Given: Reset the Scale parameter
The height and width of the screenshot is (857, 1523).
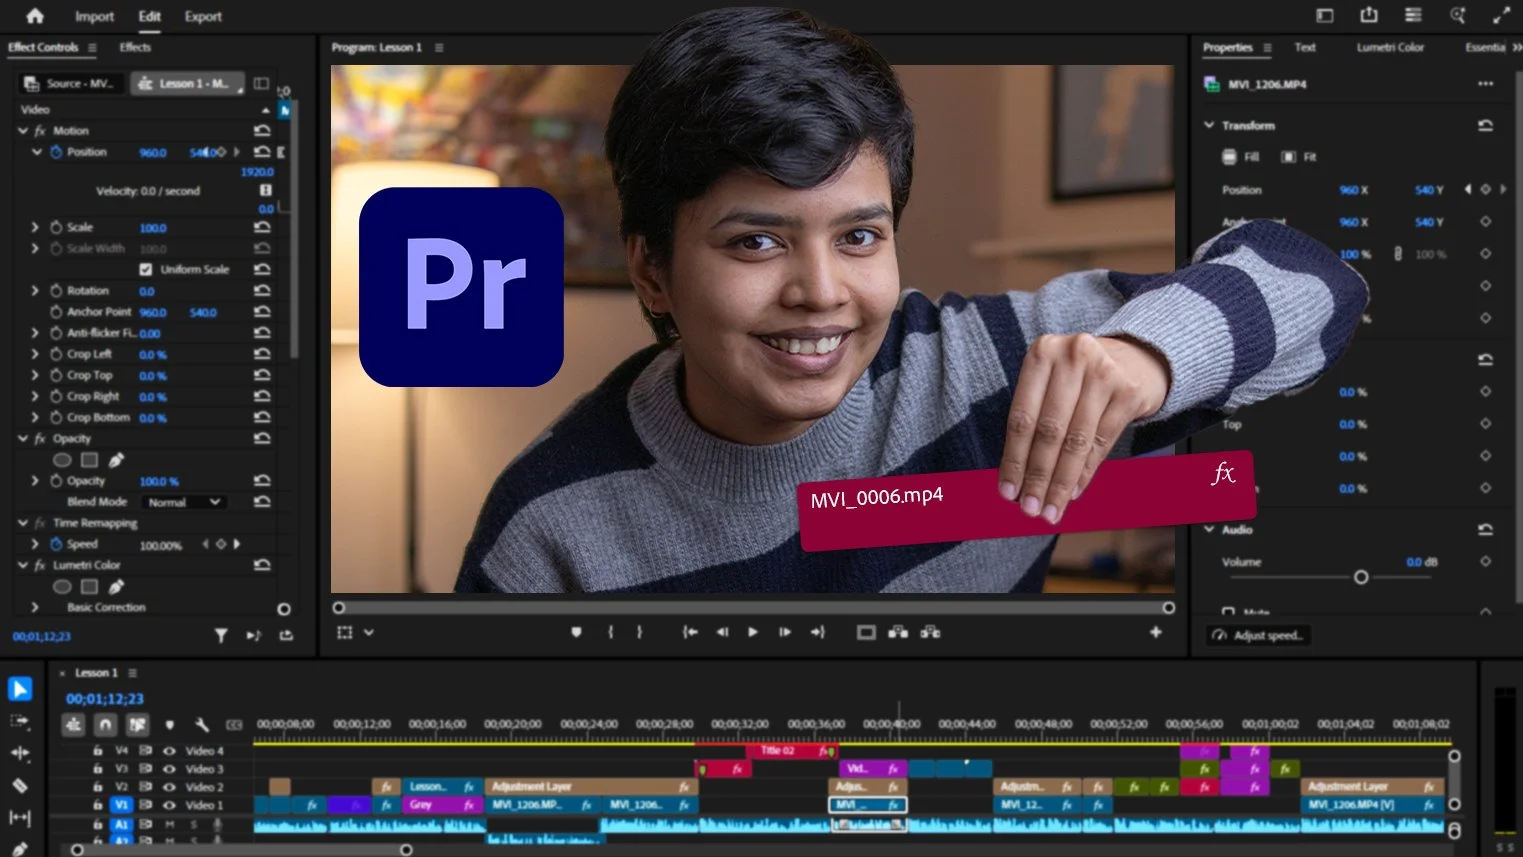Looking at the screenshot, I should (x=262, y=228).
